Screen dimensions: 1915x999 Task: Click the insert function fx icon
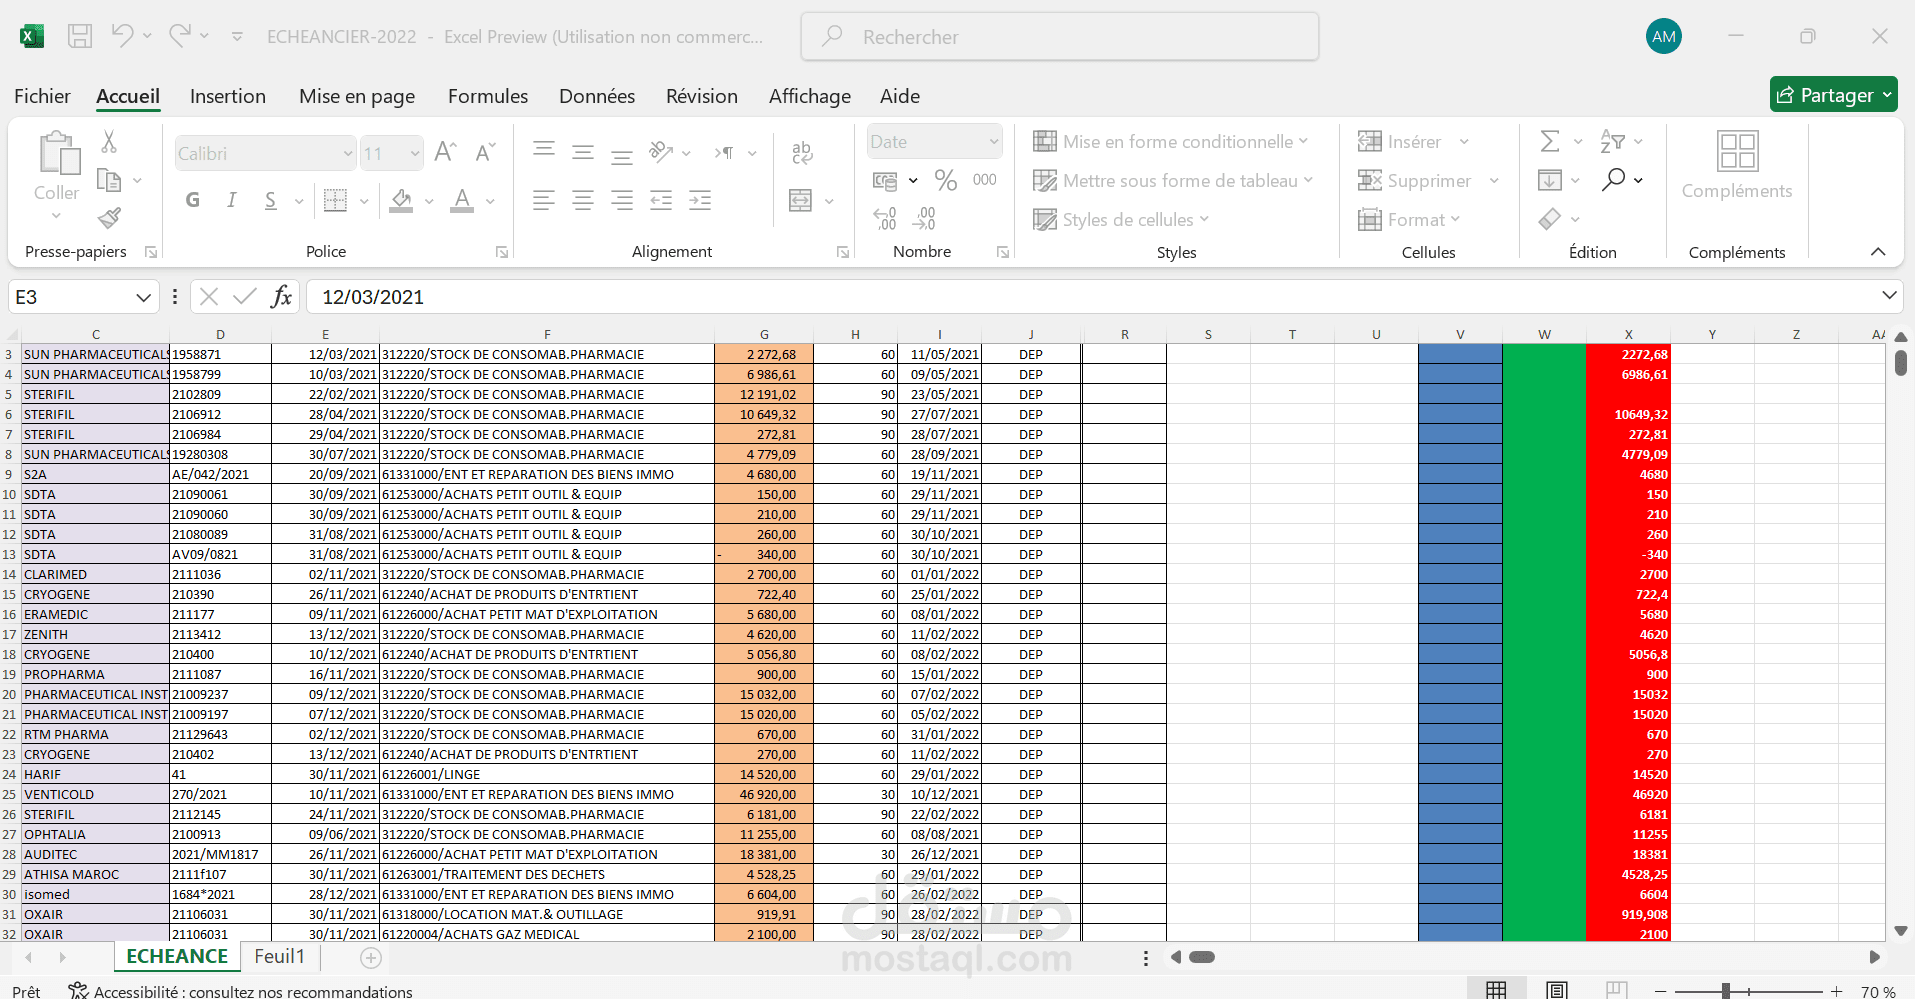[x=282, y=297]
